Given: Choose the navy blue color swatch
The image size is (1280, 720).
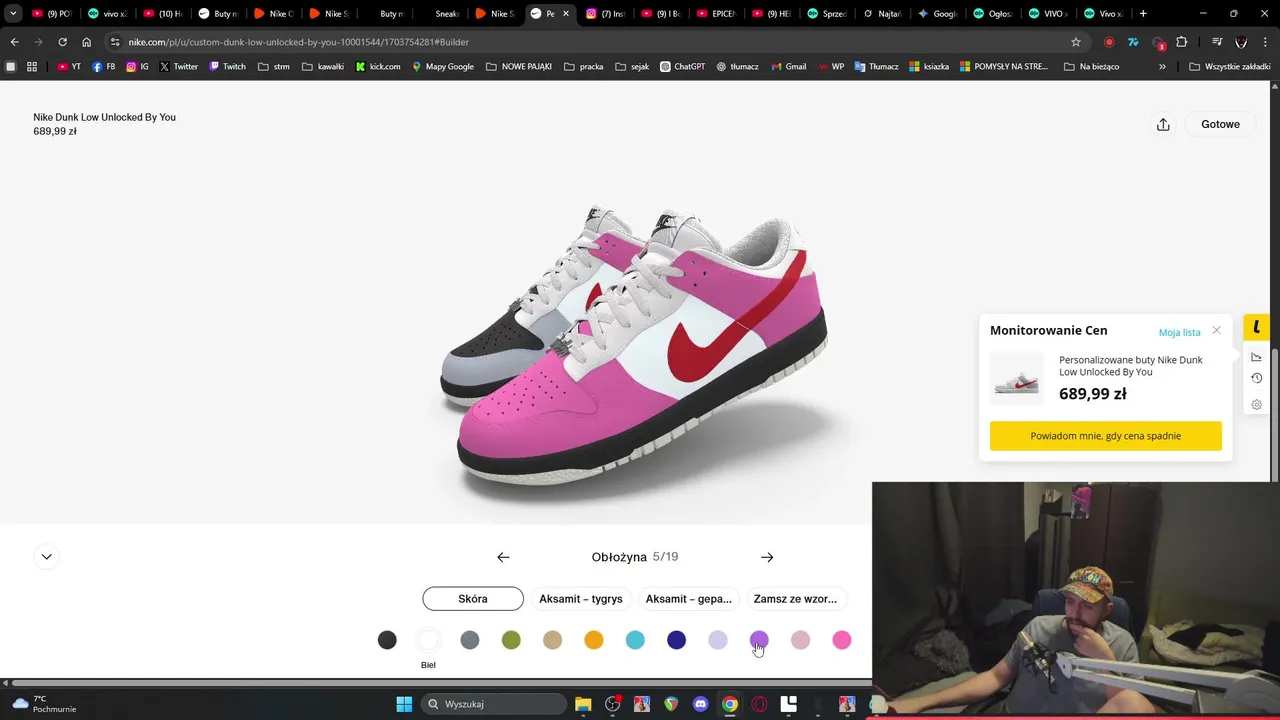Looking at the screenshot, I should (x=676, y=640).
